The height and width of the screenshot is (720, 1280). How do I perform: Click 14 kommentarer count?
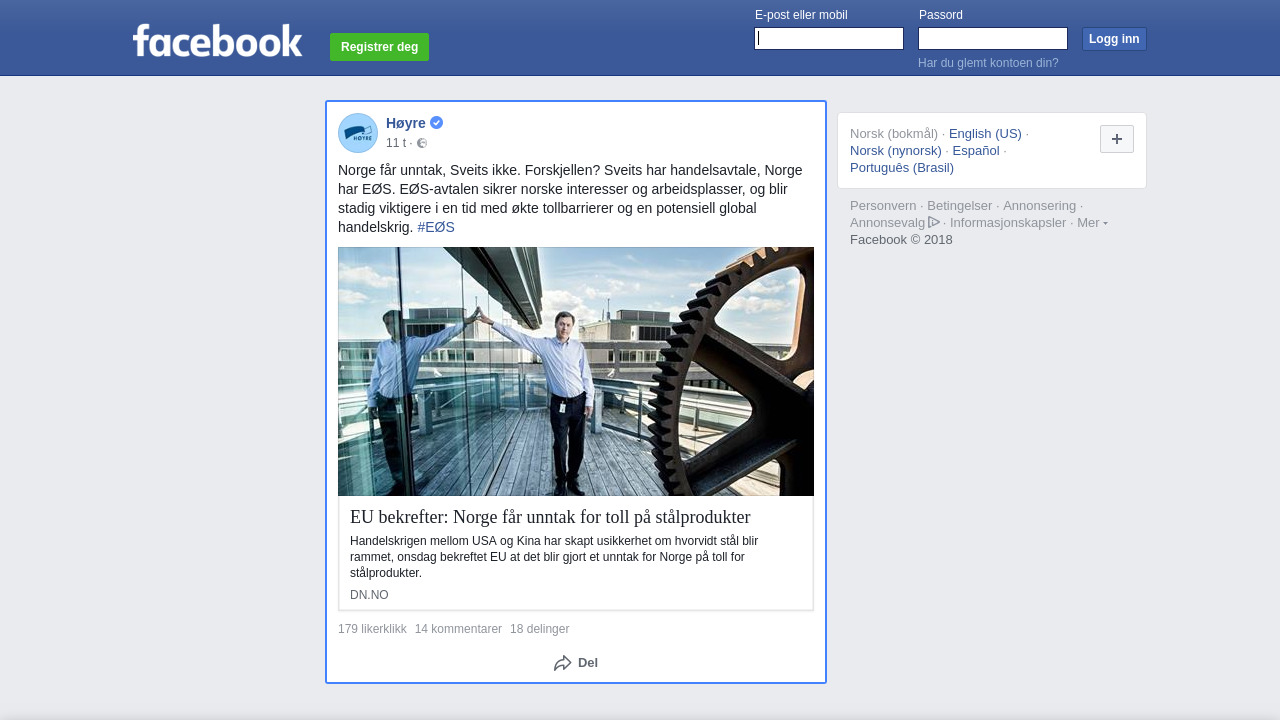[458, 629]
